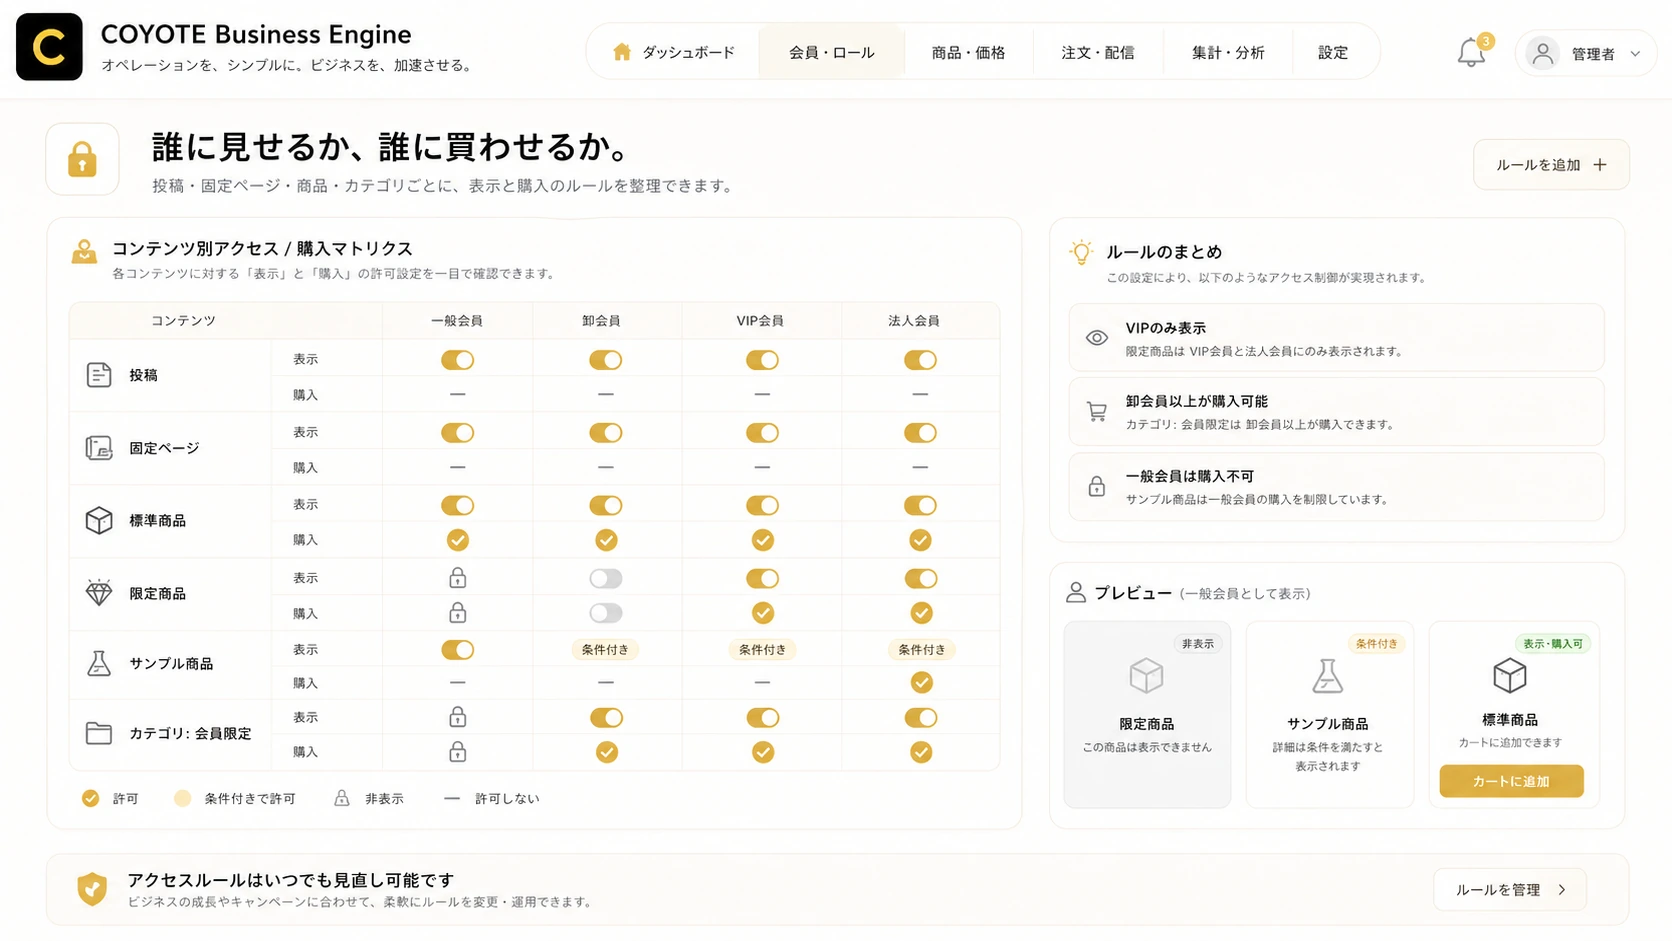1672x941 pixels.
Task: Click the eye icon for VIPのみ表示
Action: click(1097, 338)
